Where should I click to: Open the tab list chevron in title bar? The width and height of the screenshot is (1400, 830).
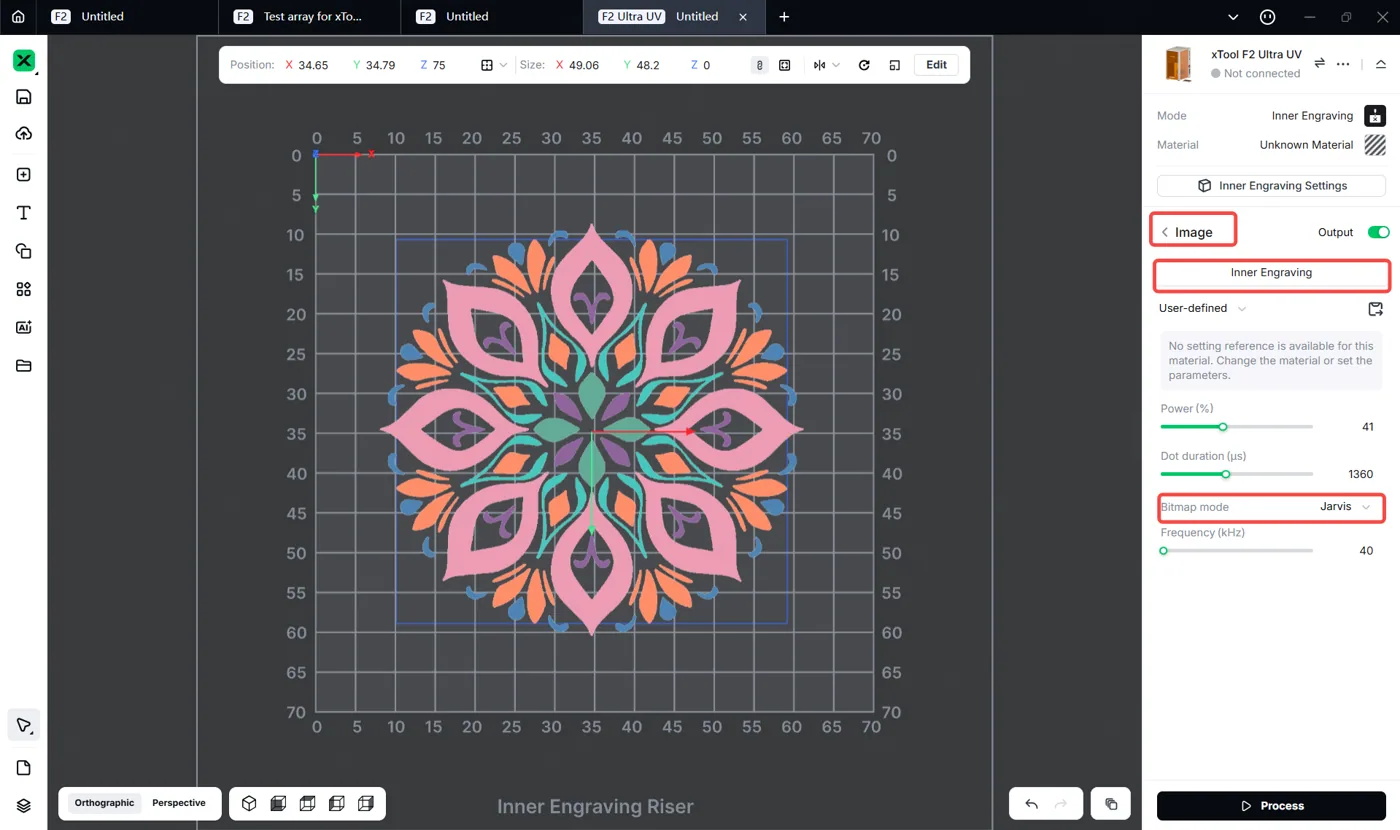point(1233,17)
